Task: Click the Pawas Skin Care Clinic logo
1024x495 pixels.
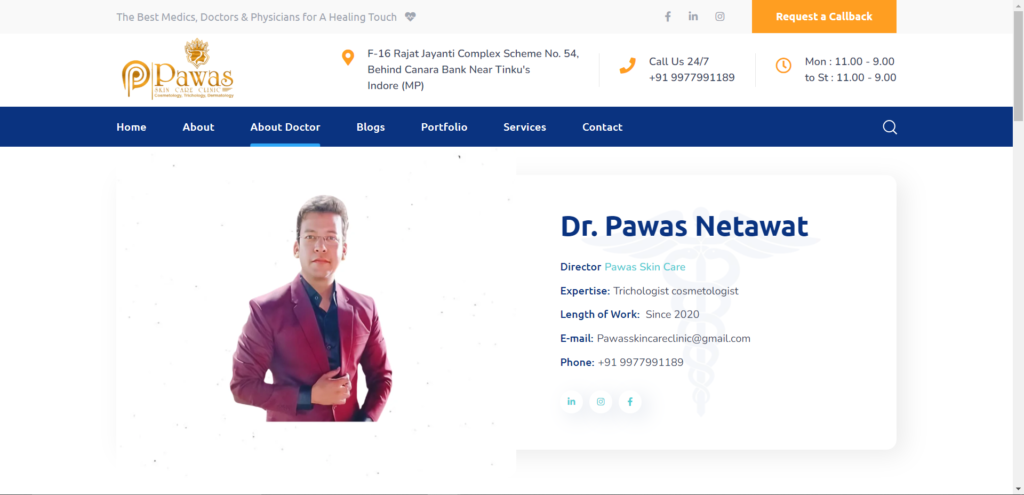Action: pyautogui.click(x=178, y=69)
